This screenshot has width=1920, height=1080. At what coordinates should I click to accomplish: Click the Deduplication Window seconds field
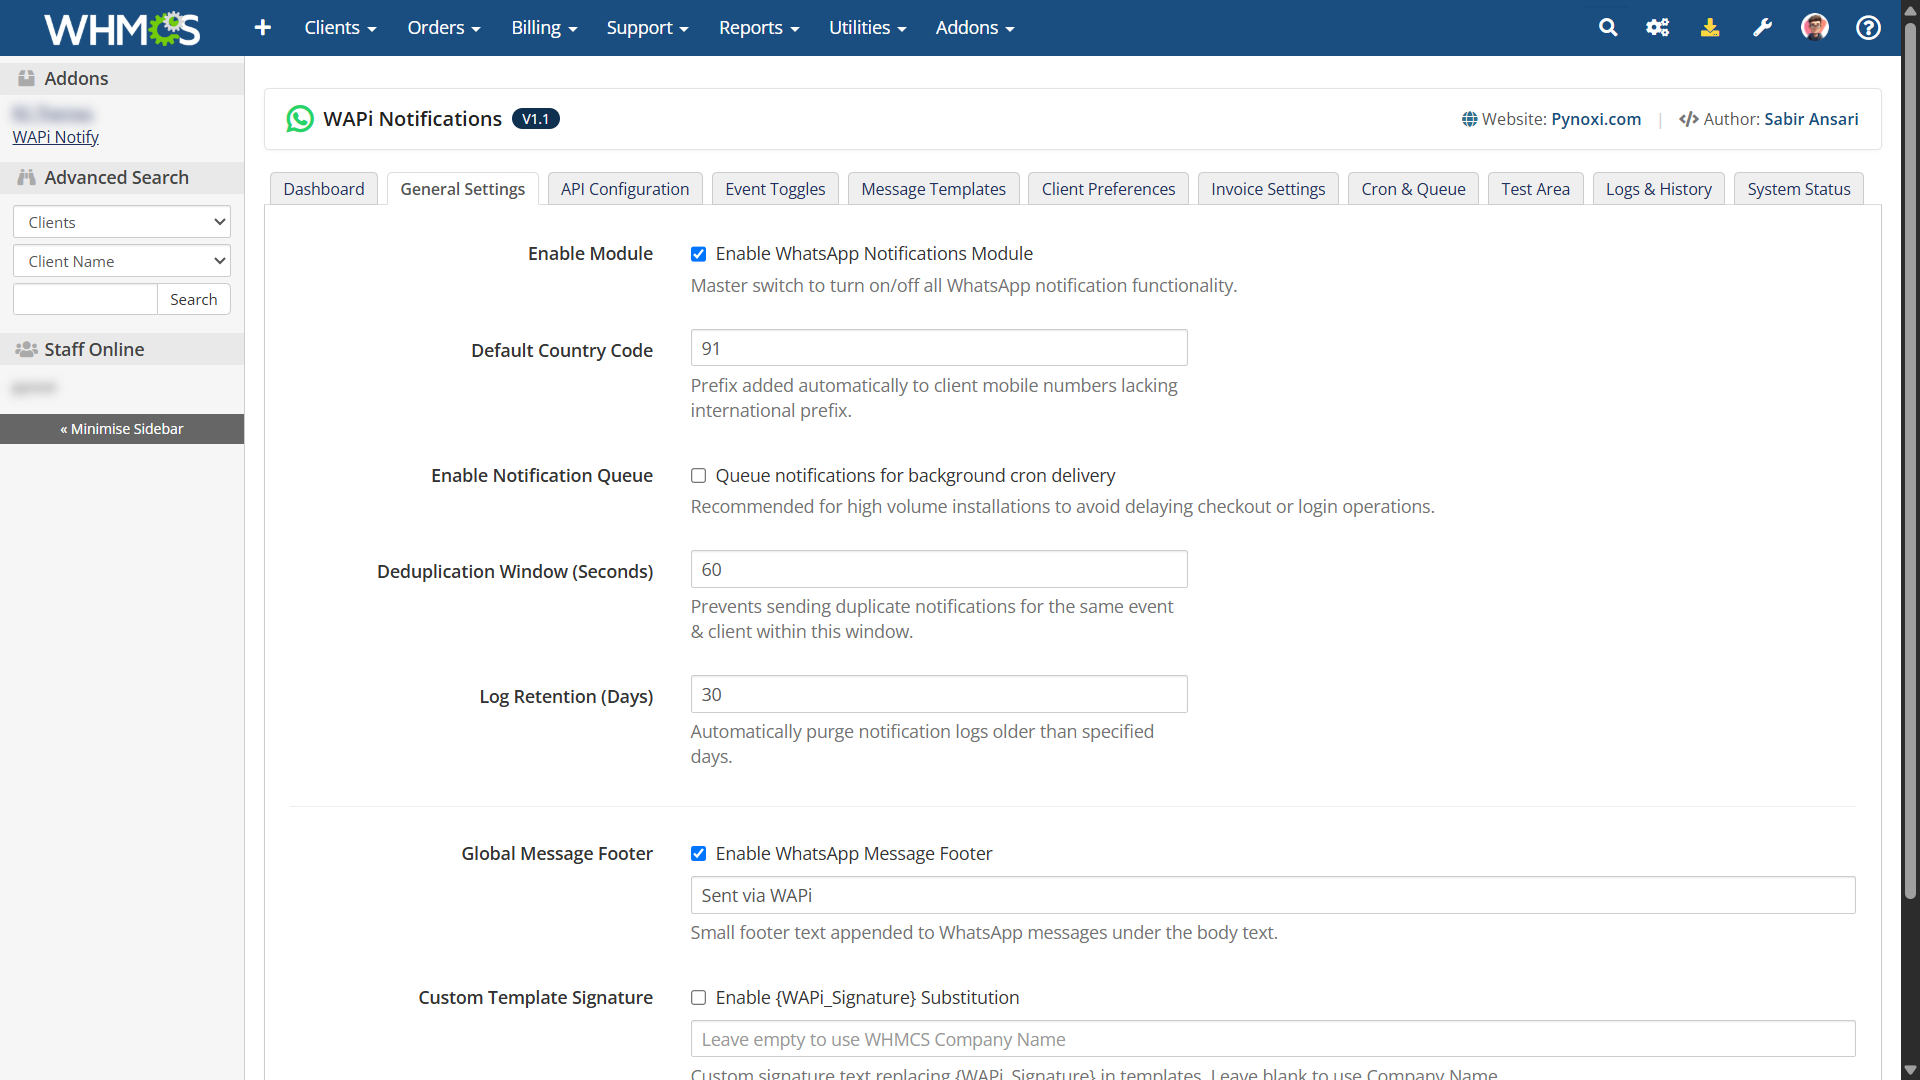(x=939, y=569)
